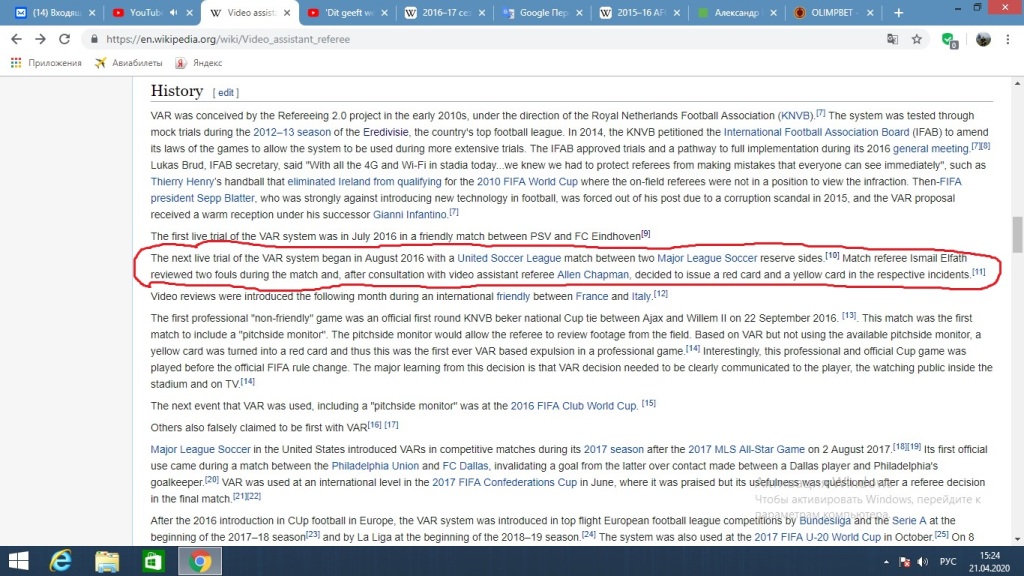The image size is (1024, 576).
Task: Open the 2017 MLS All-Star Game link
Action: click(746, 449)
